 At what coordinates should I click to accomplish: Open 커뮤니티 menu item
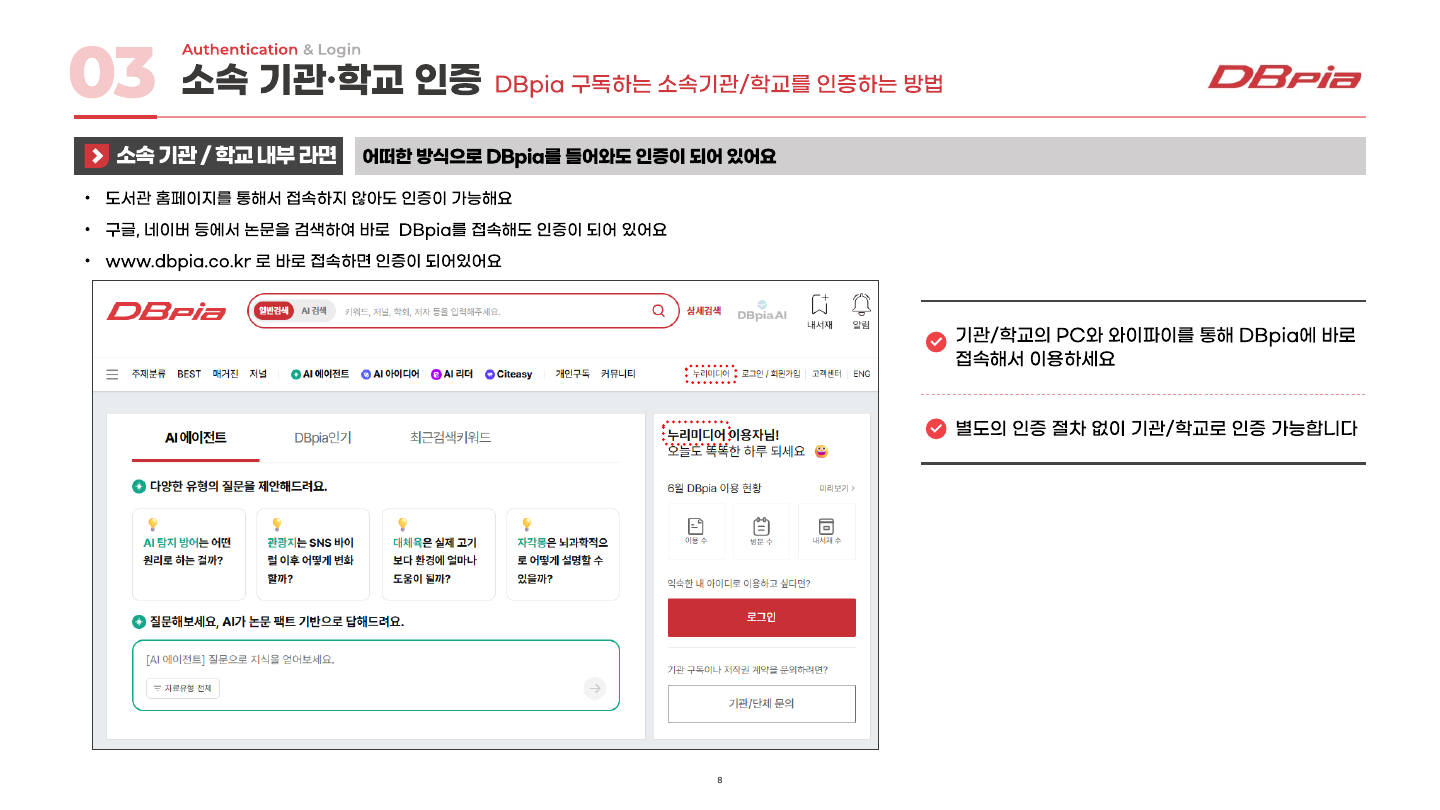point(618,374)
